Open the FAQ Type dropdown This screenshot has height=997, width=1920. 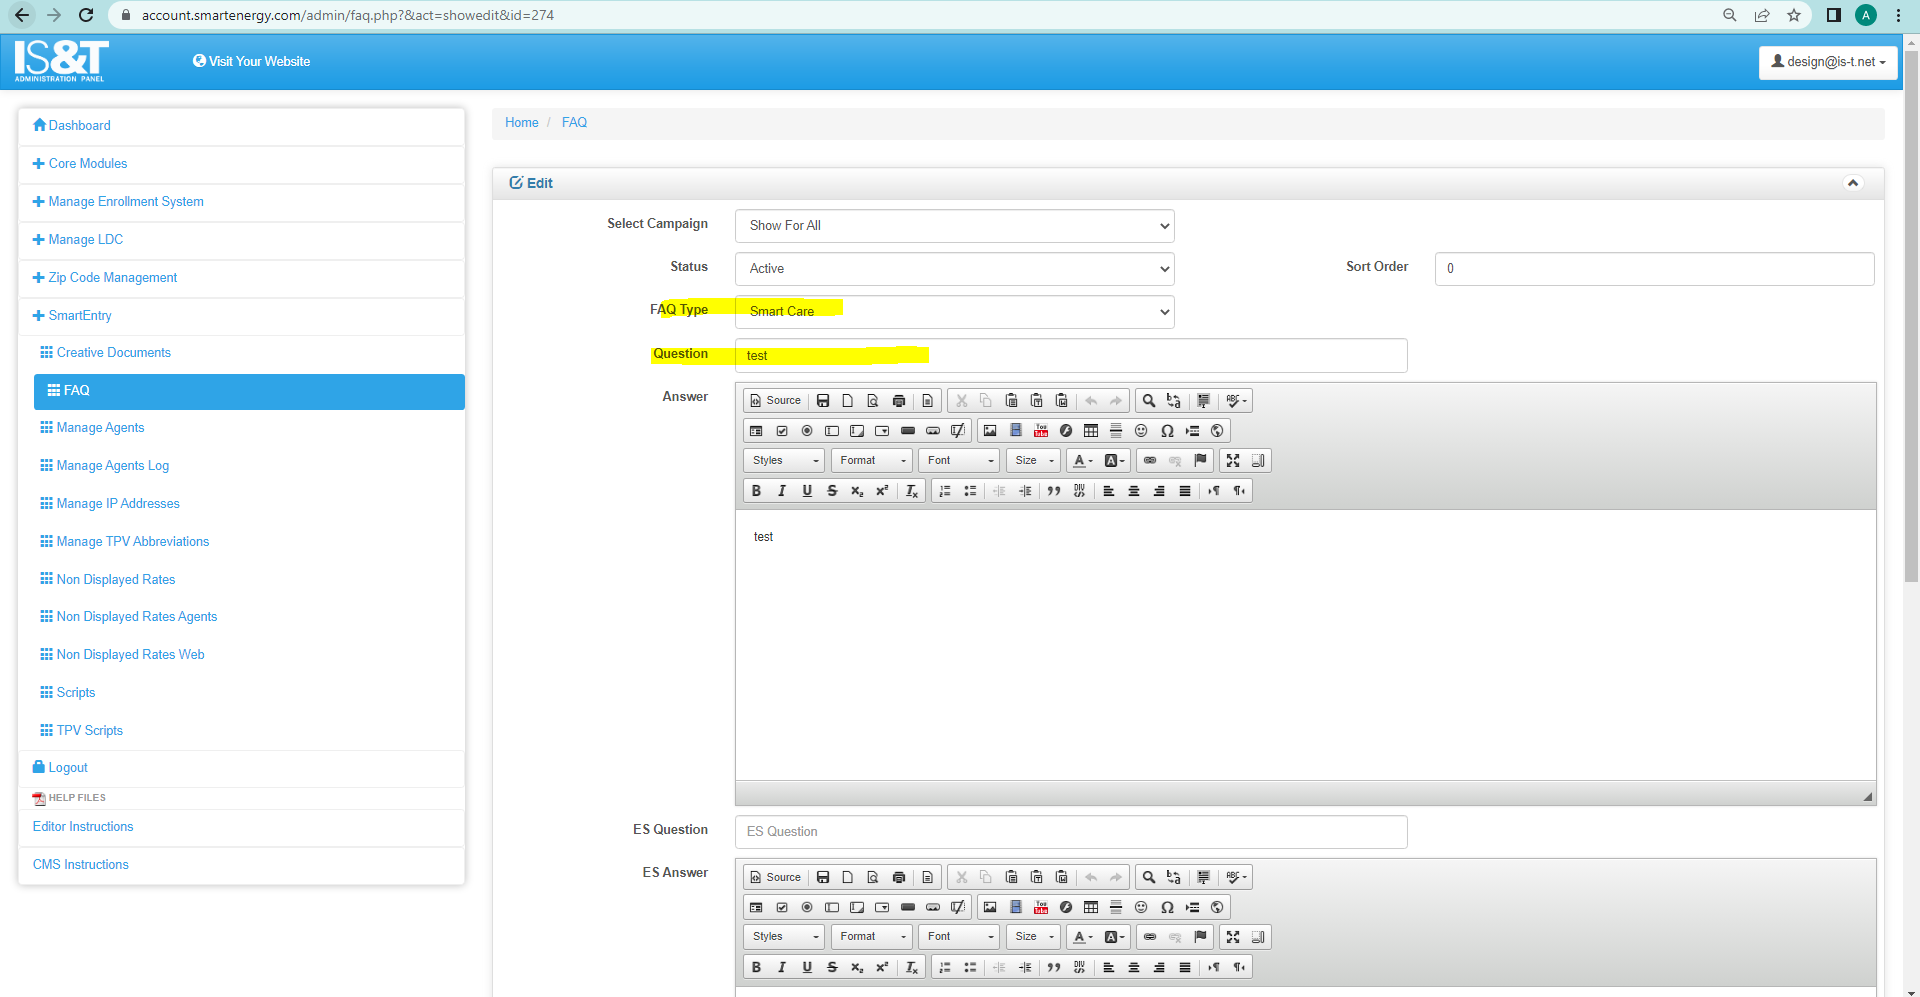(x=954, y=312)
